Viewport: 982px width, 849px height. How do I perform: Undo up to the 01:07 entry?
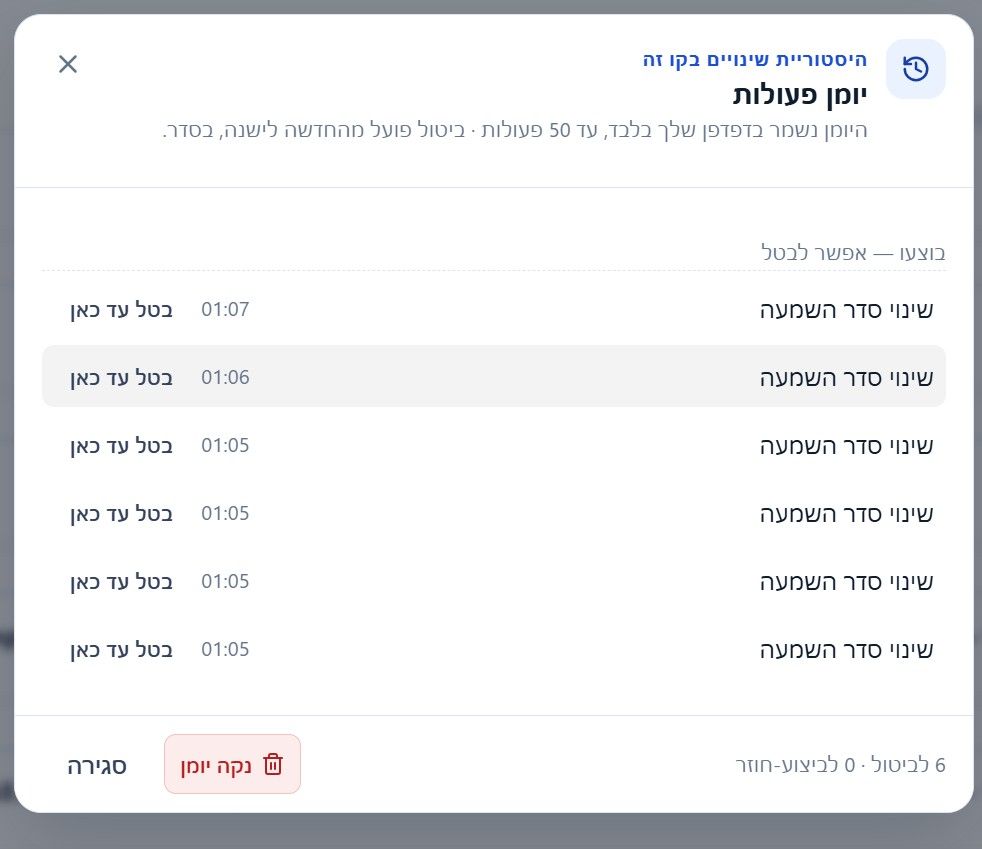click(121, 309)
